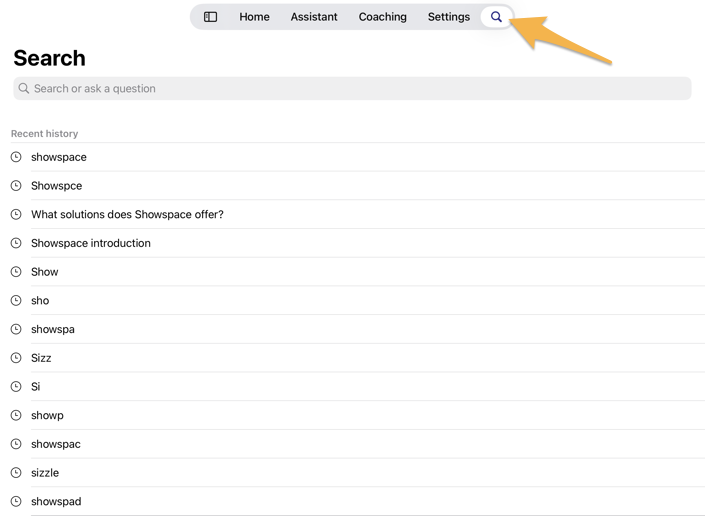Click the clock icon beside 'showspad'

pyautogui.click(x=16, y=501)
